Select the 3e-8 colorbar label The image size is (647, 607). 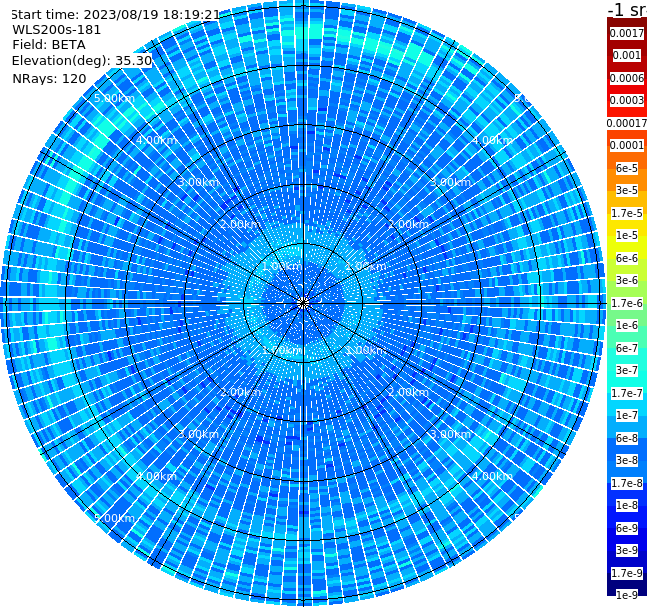627,460
